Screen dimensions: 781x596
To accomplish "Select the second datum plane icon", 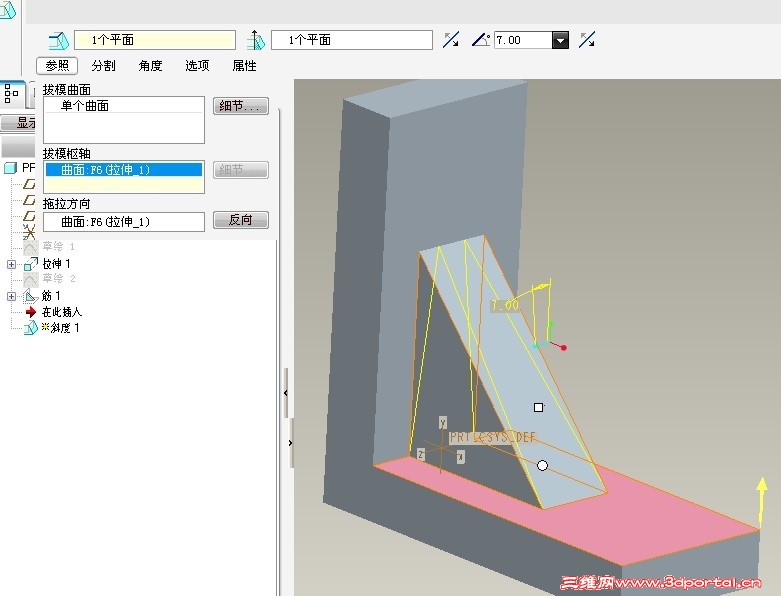I will pos(29,200).
